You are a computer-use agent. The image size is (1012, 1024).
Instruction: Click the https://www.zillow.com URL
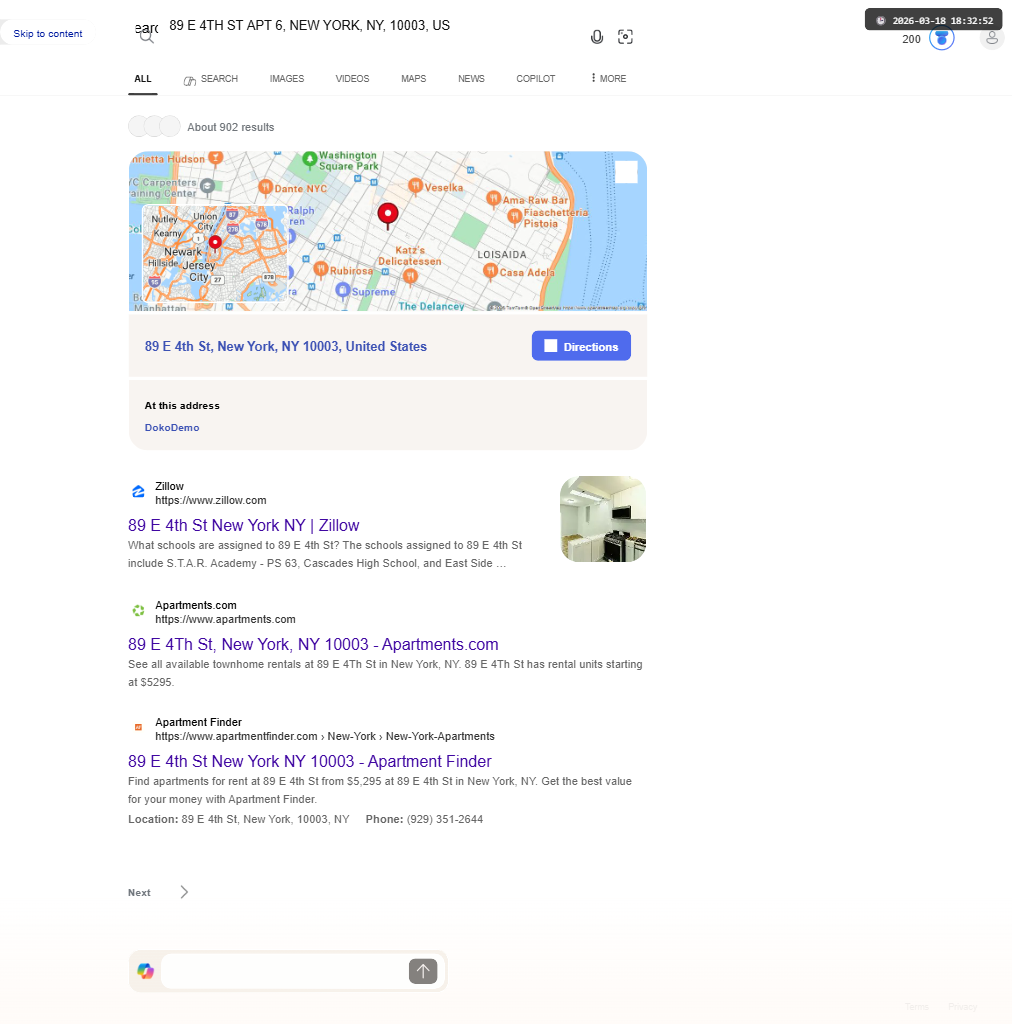pyautogui.click(x=210, y=500)
